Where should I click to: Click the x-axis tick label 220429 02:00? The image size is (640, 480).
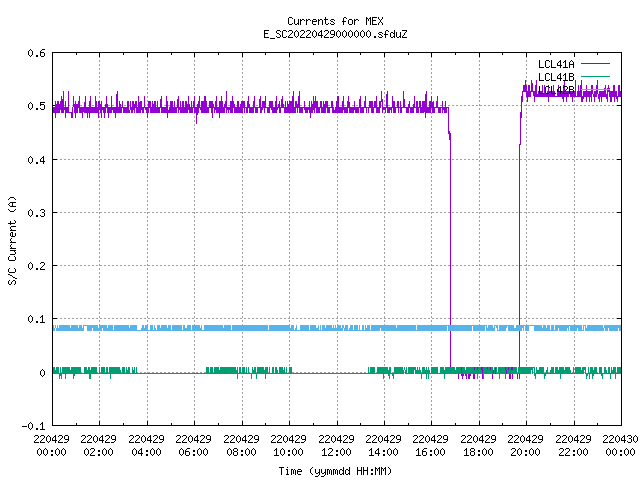coord(98,446)
